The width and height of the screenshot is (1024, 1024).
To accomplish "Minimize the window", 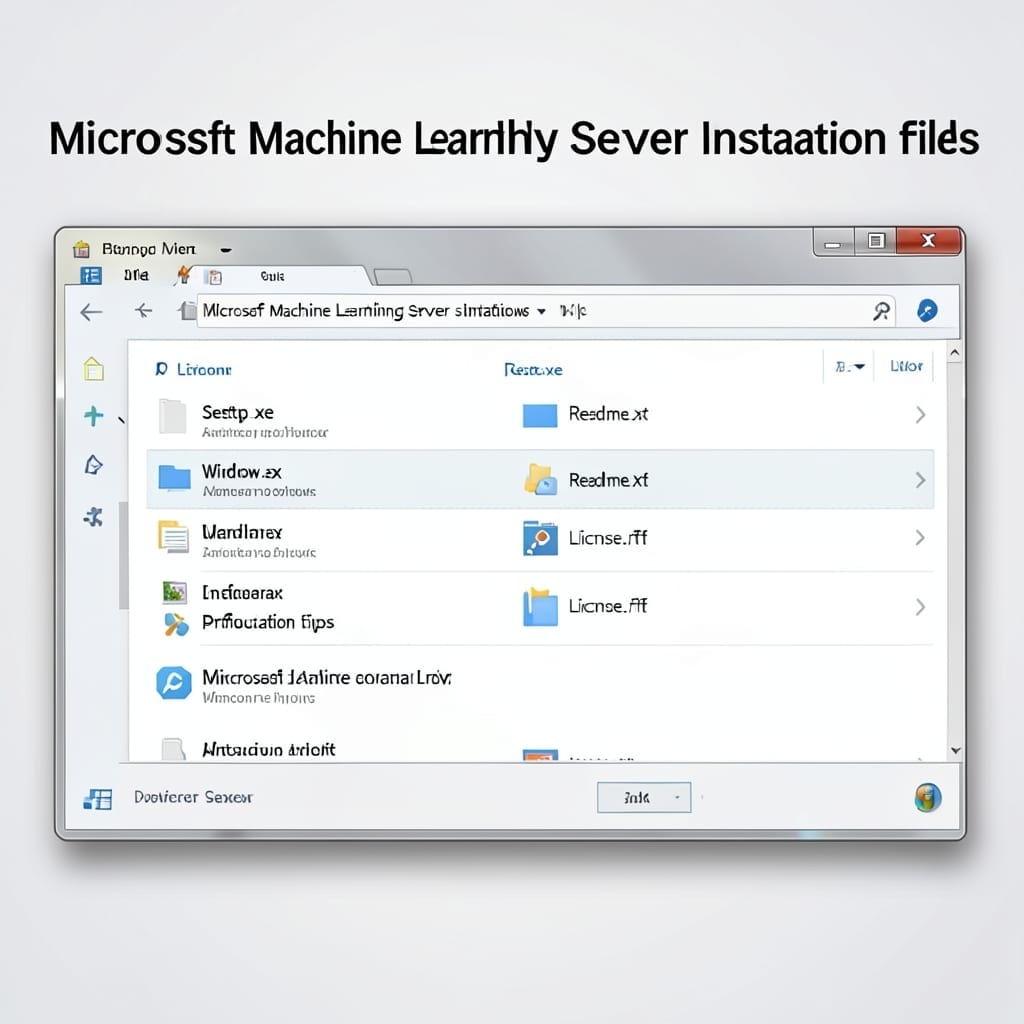I will (x=833, y=242).
